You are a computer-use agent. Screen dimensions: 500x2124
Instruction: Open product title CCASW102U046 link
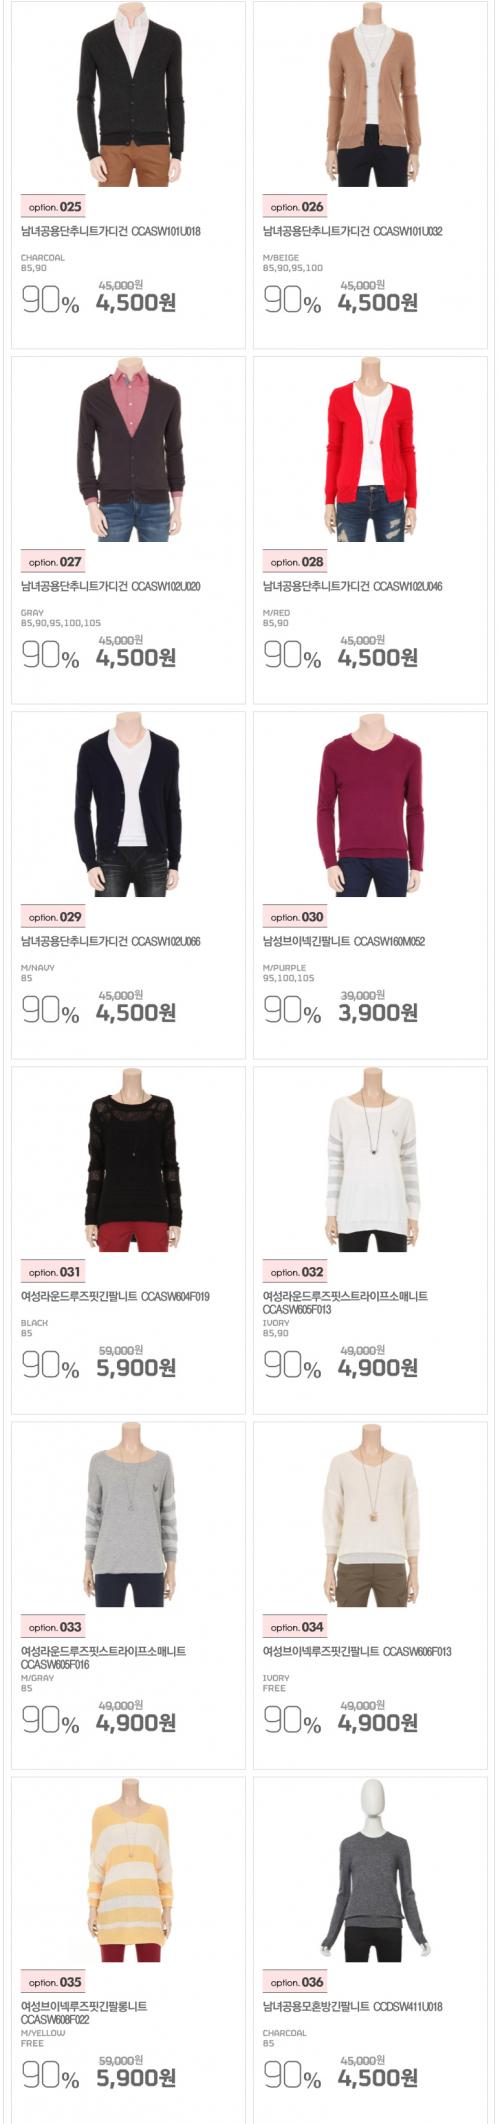point(353,586)
